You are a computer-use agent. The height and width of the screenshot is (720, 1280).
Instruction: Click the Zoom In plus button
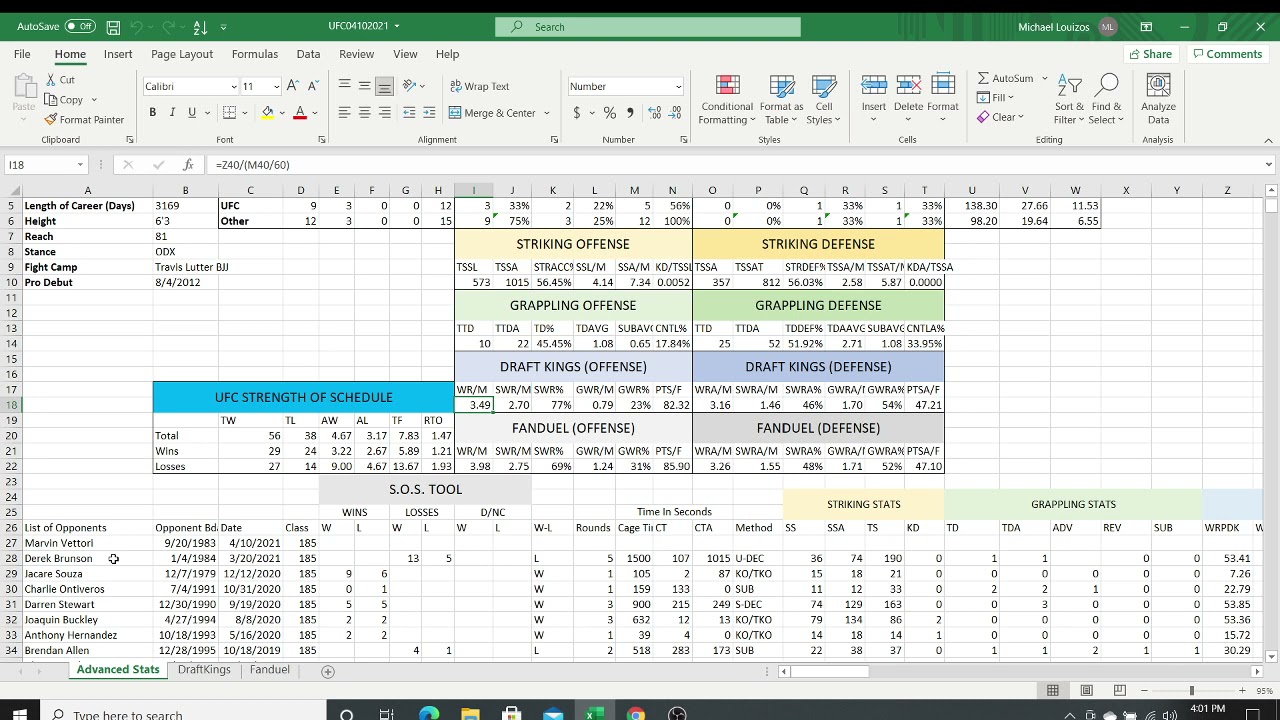[1242, 690]
